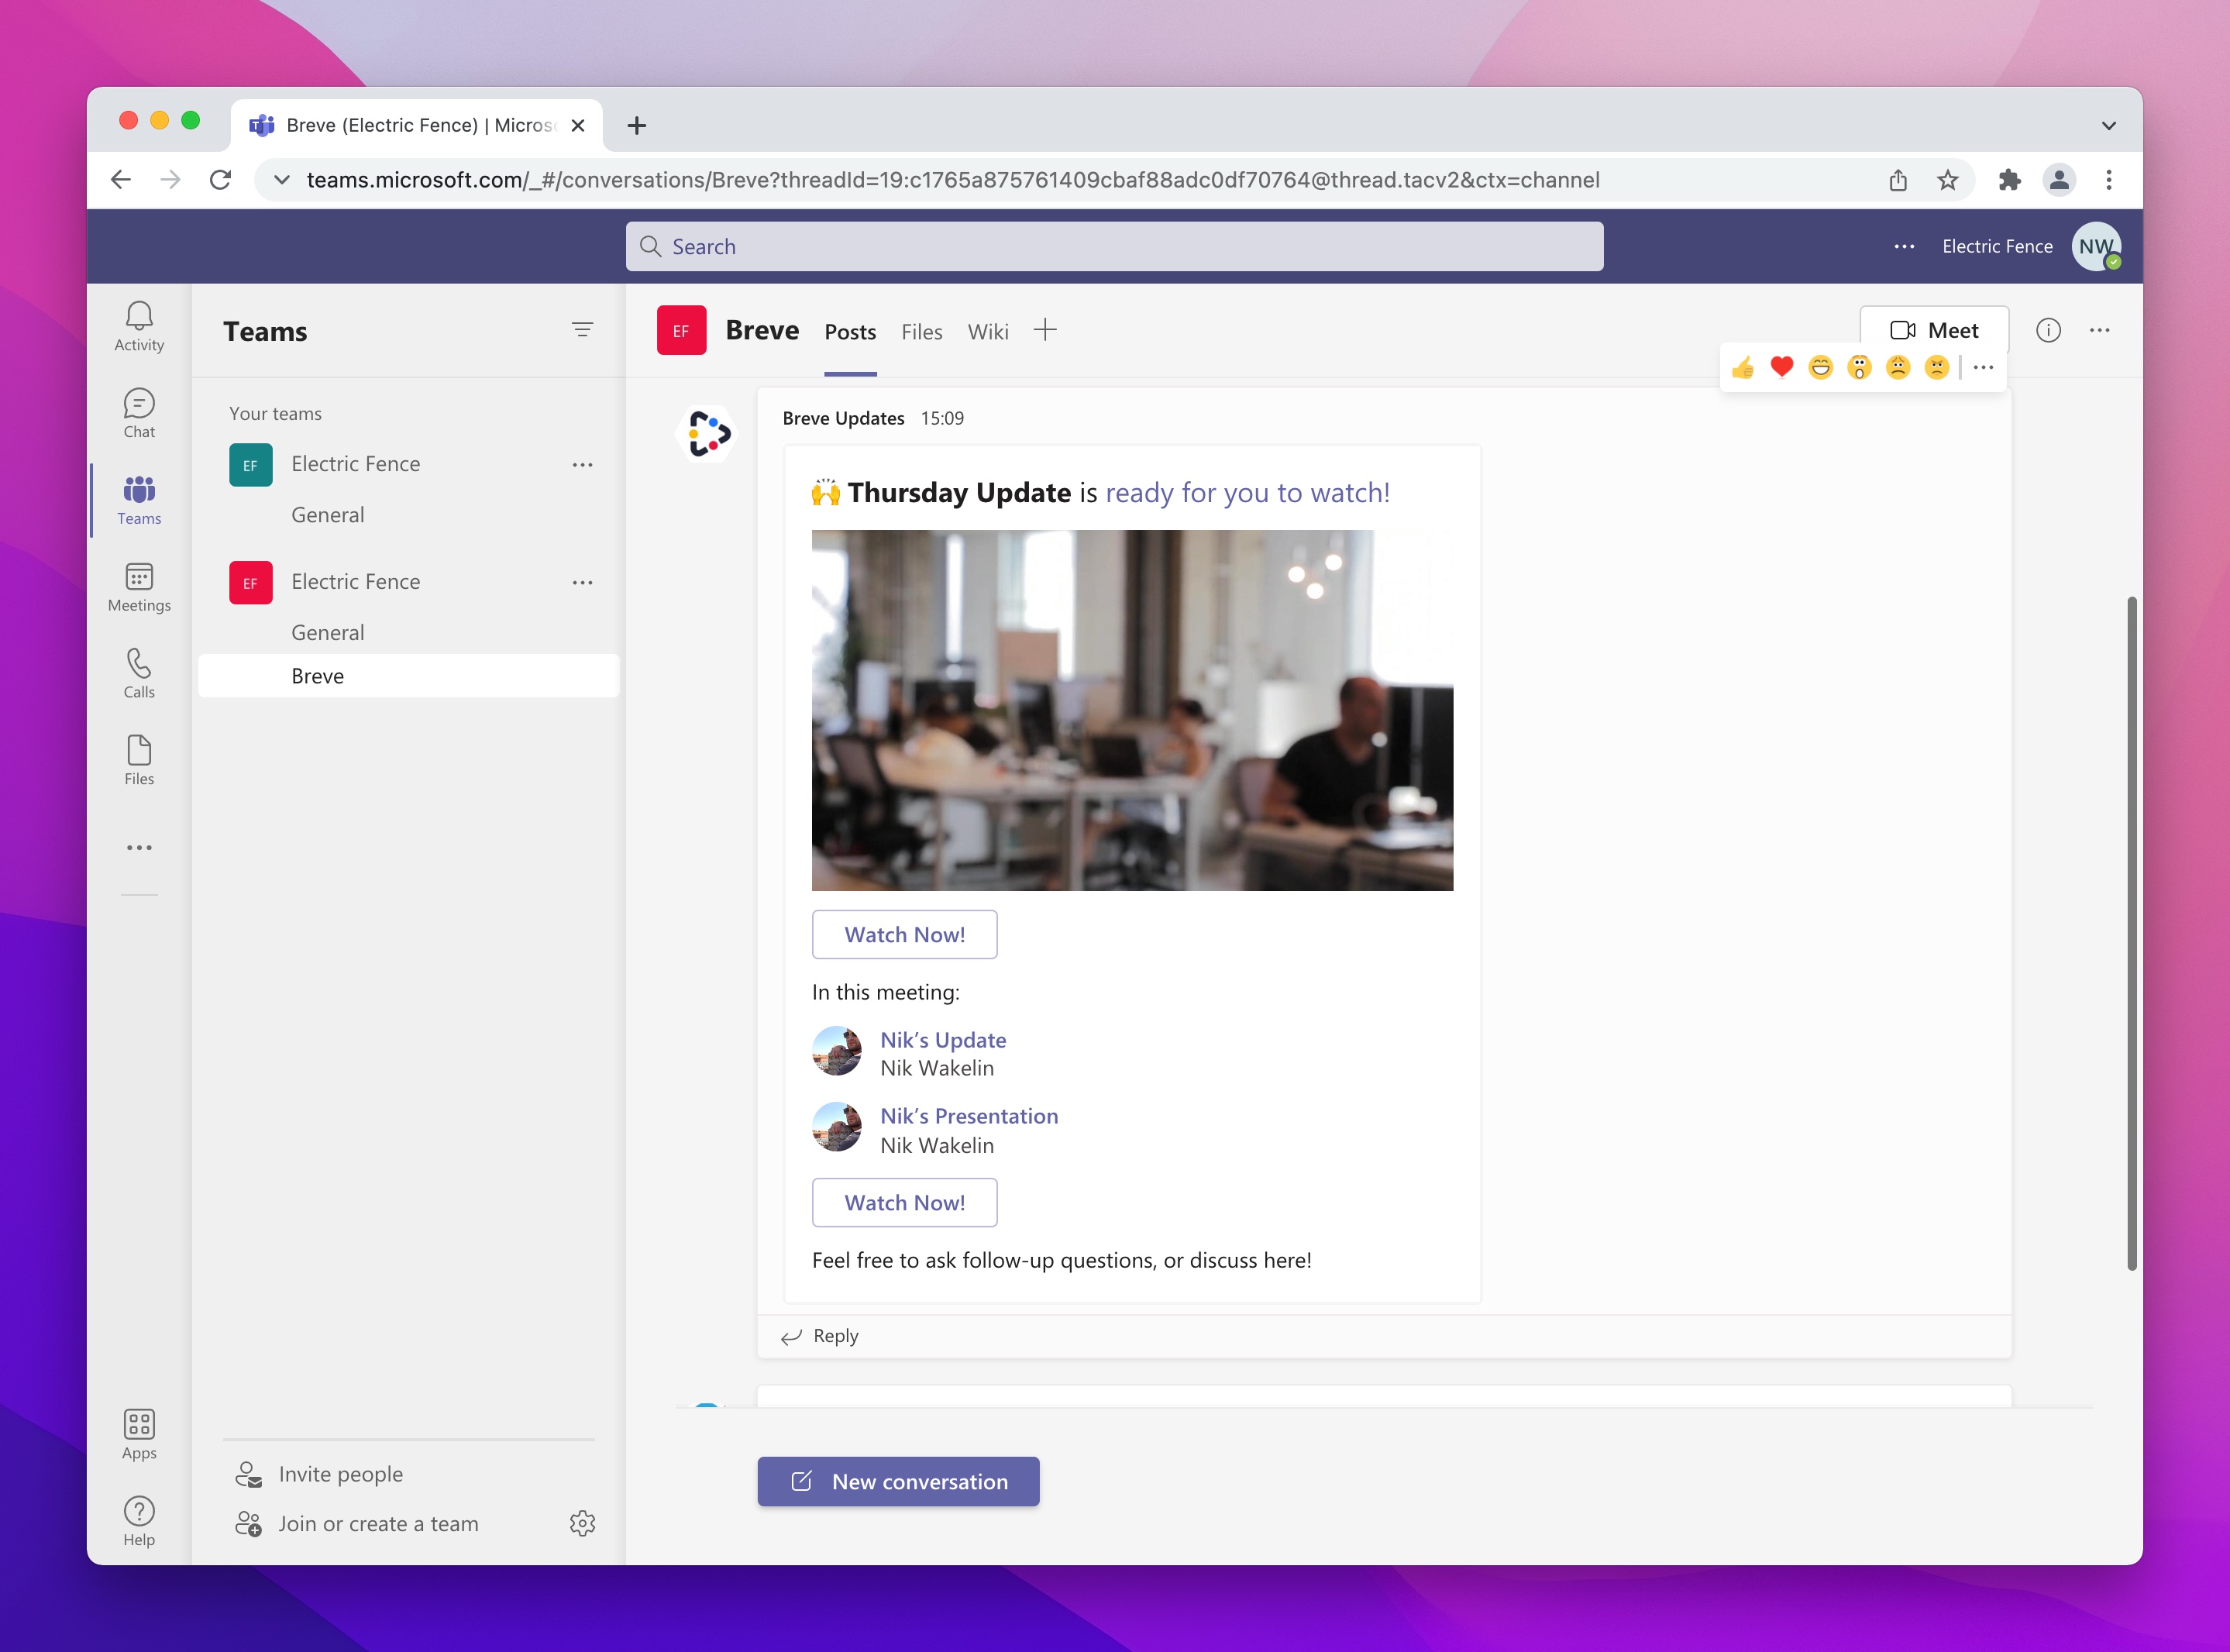Open the Chrome profile icon
Image resolution: width=2230 pixels, height=1652 pixels.
click(x=2059, y=180)
